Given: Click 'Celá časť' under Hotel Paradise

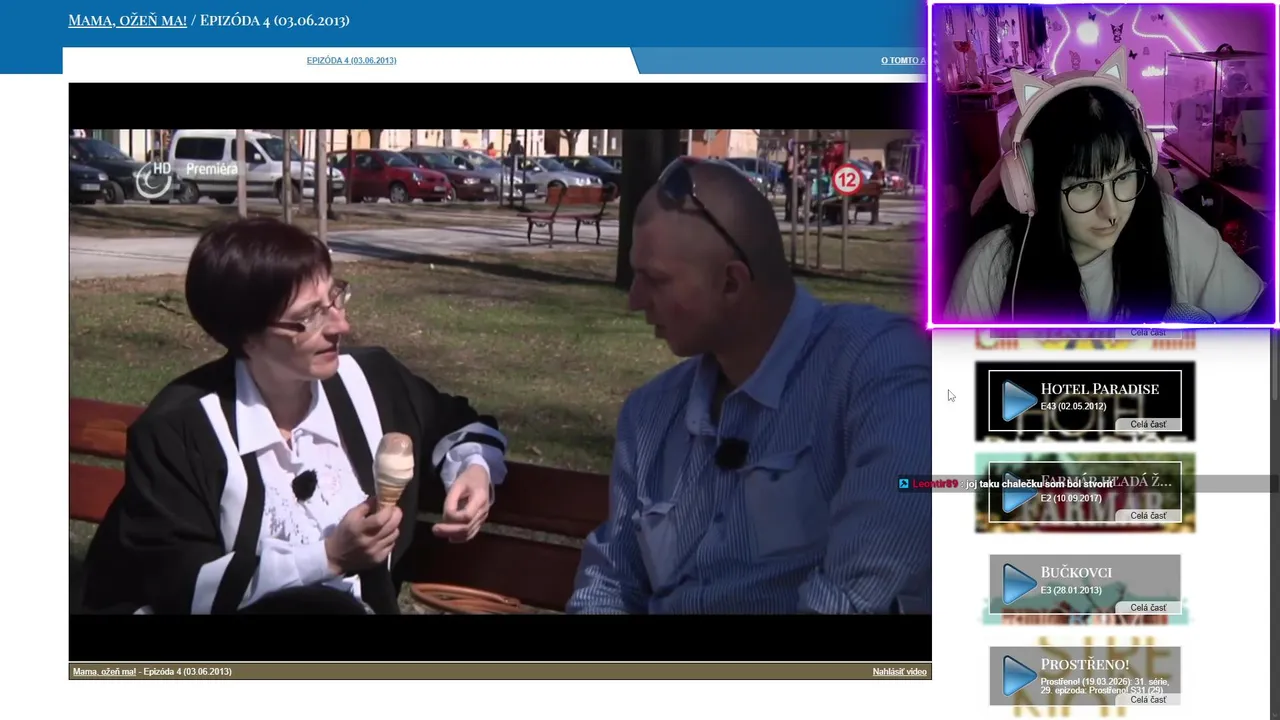Looking at the screenshot, I should 1148,424.
